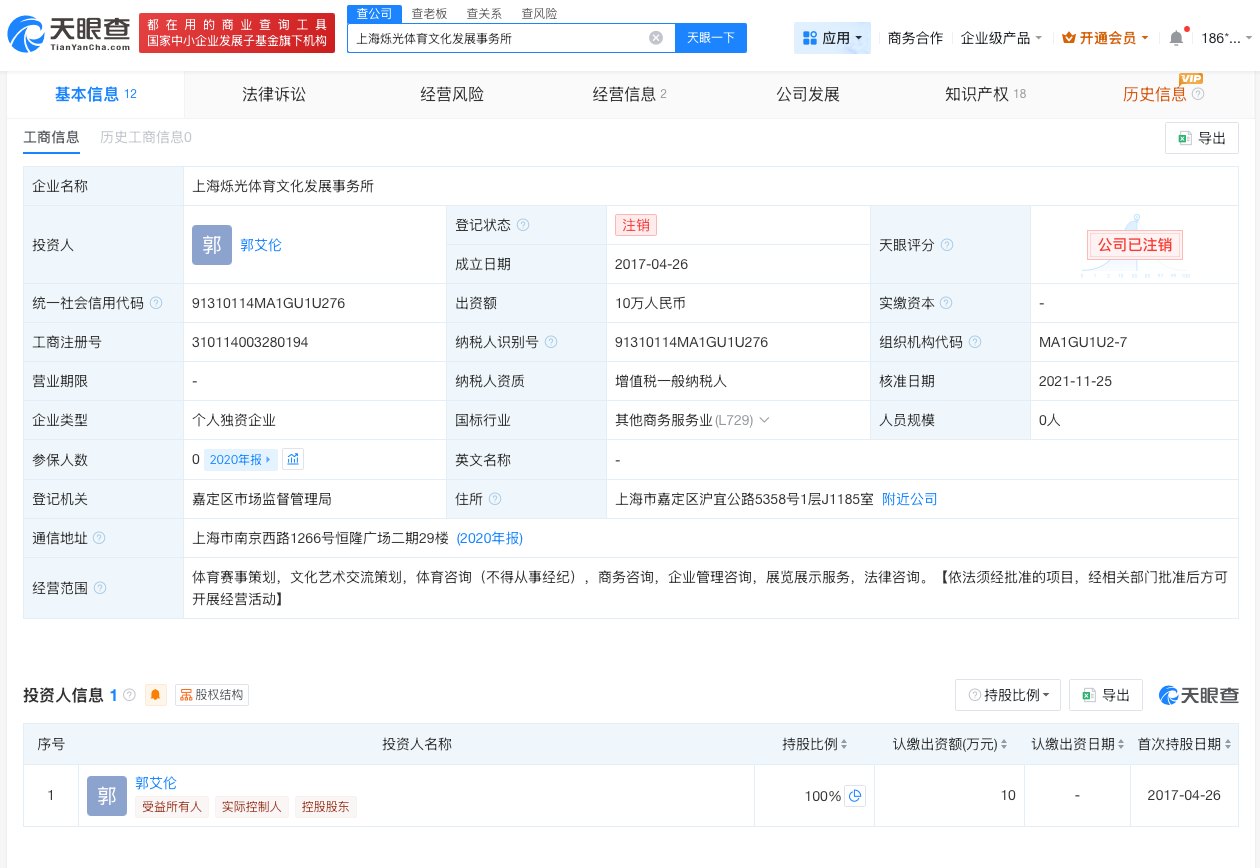Open the 附近公司 link beside the address

point(909,499)
